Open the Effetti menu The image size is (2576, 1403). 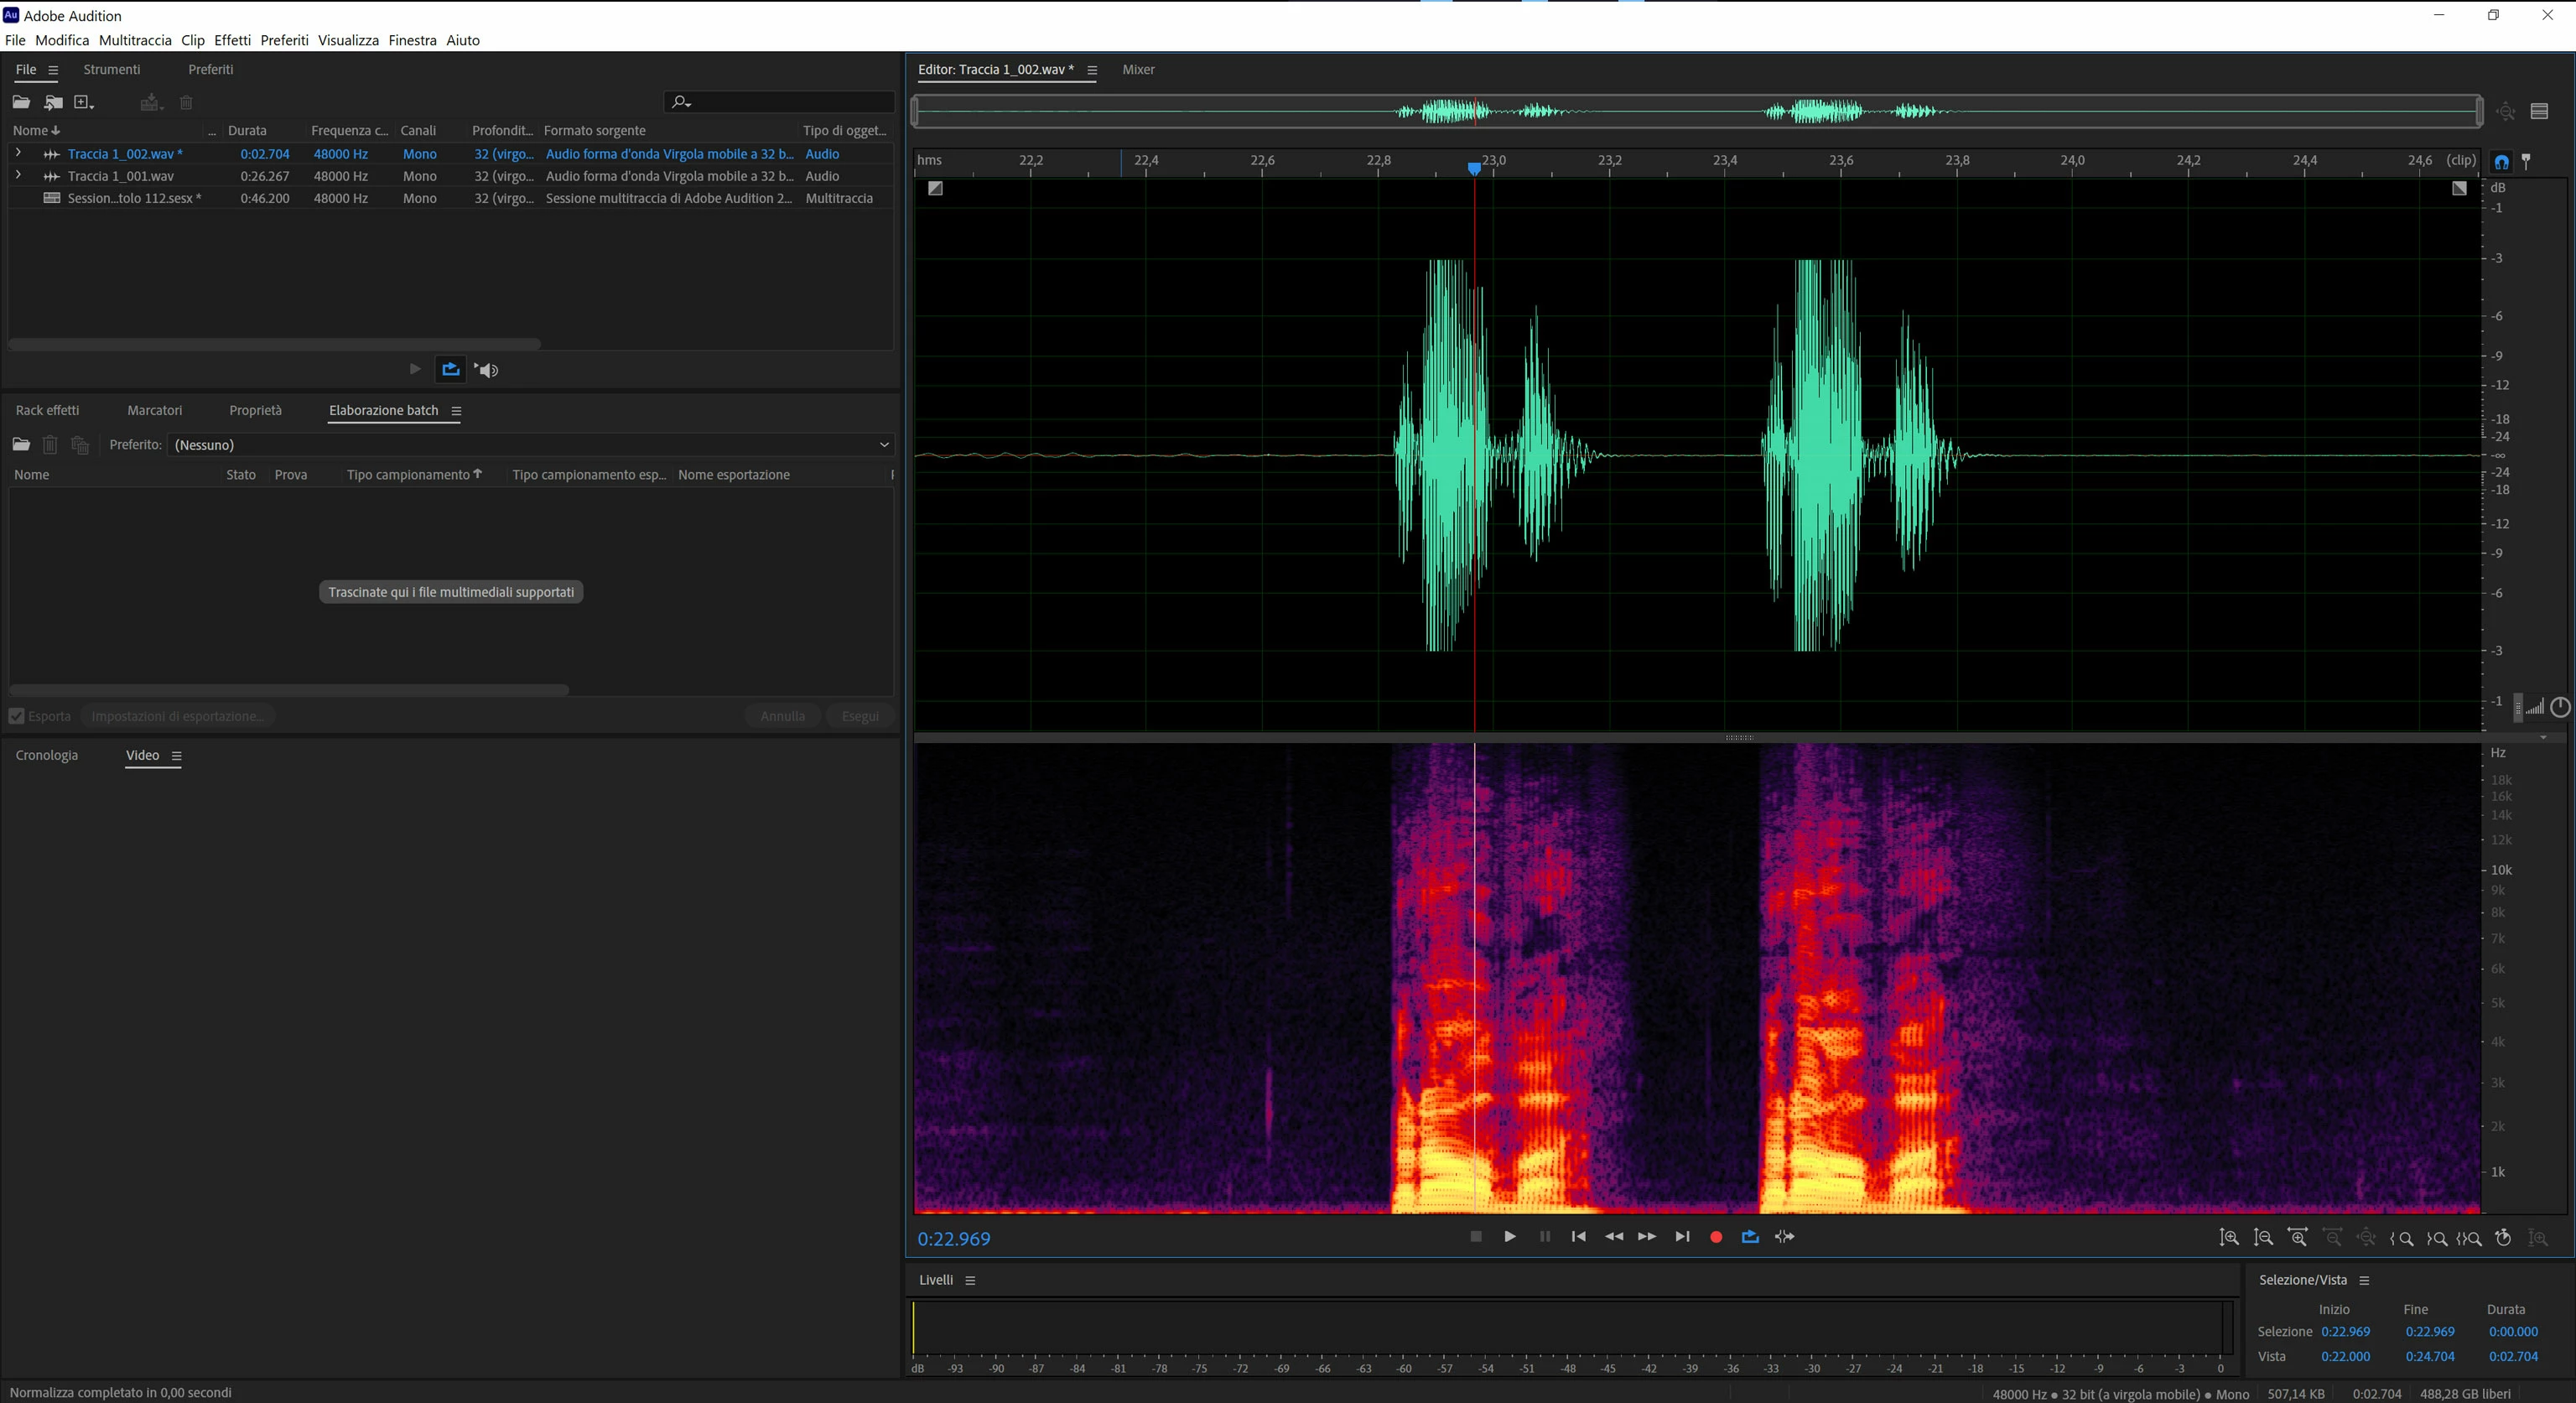(x=232, y=40)
